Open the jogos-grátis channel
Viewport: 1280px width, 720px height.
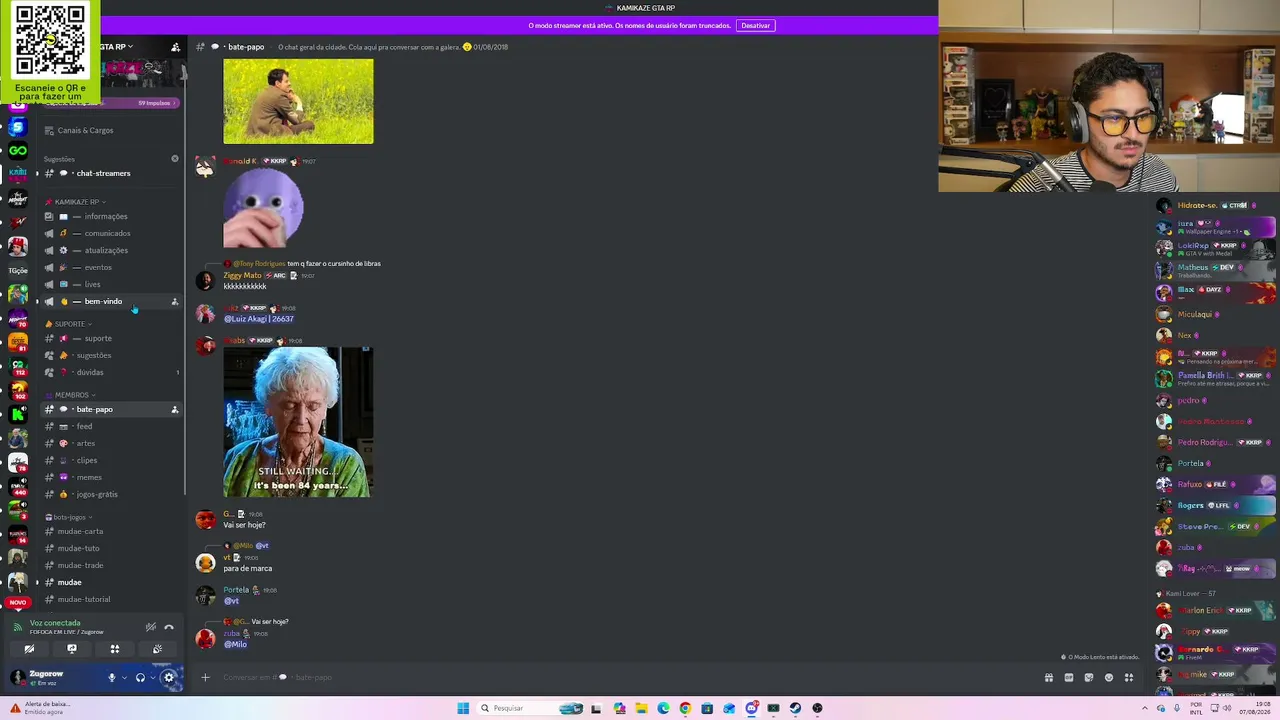pyautogui.click(x=111, y=494)
